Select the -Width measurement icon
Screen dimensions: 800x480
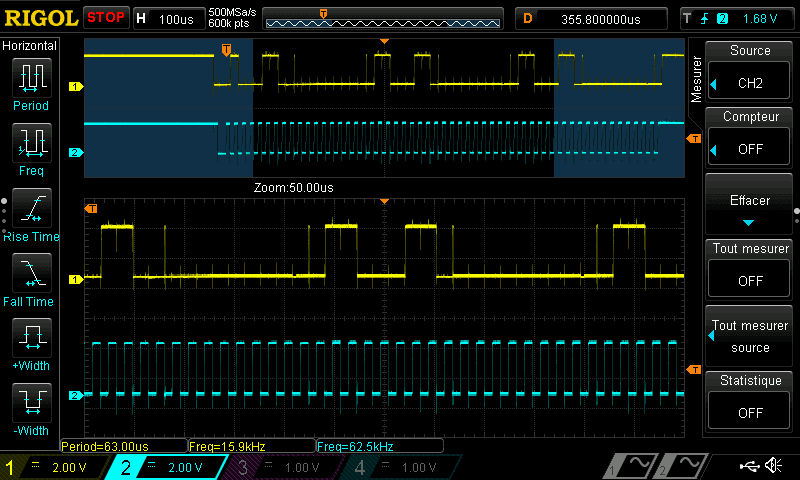click(x=32, y=402)
